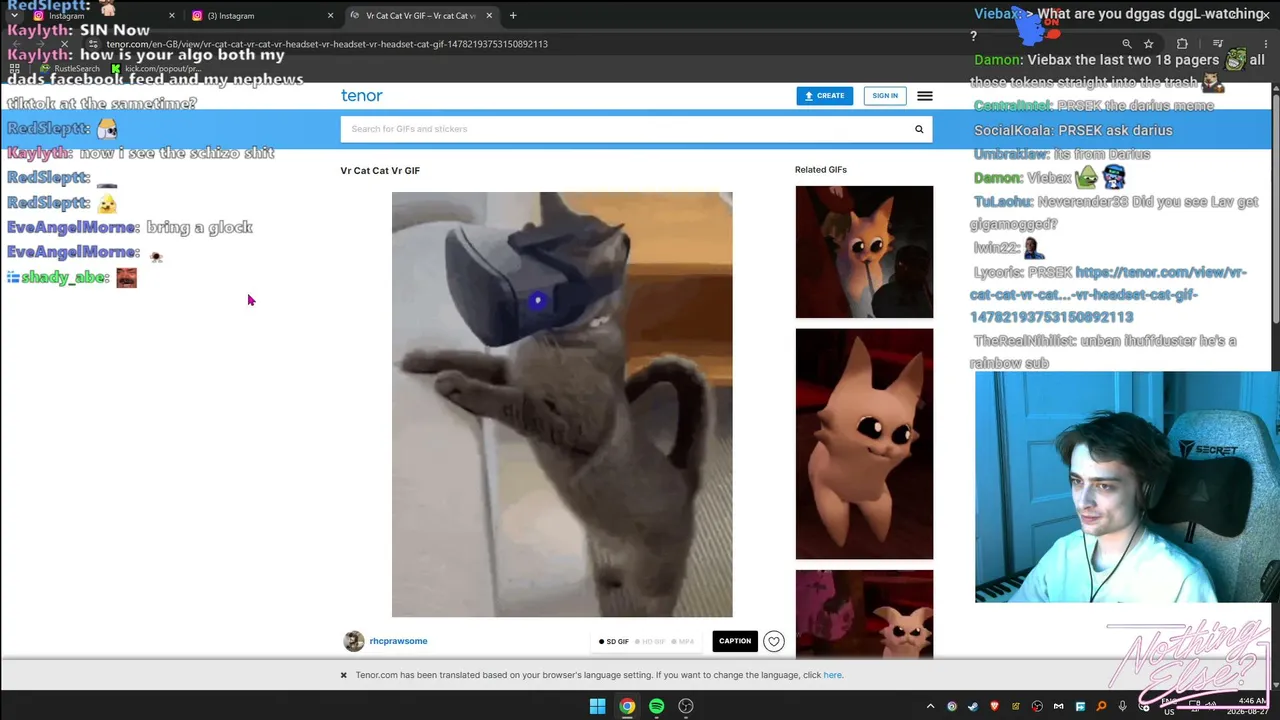Click the browser address bar URL
This screenshot has width=1280, height=720.
[x=327, y=44]
